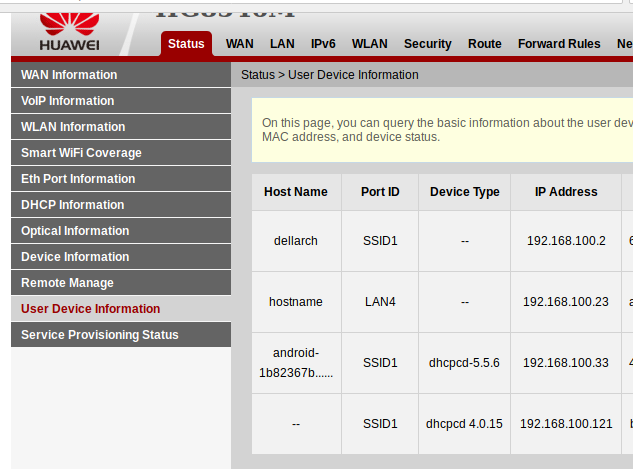633x469 pixels.
Task: Open the IPv6 tab
Action: 323,44
